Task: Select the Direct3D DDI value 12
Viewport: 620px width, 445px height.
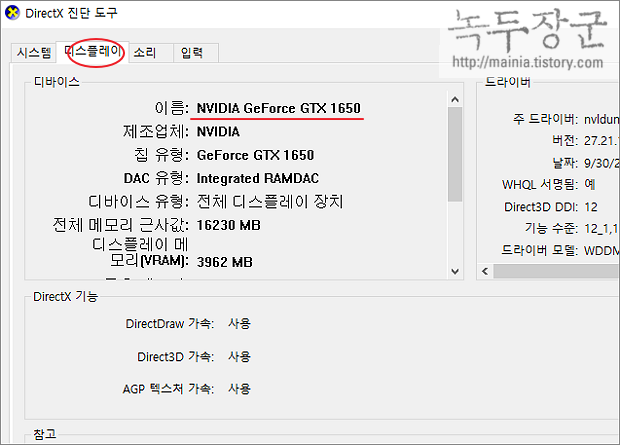Action: pos(591,207)
